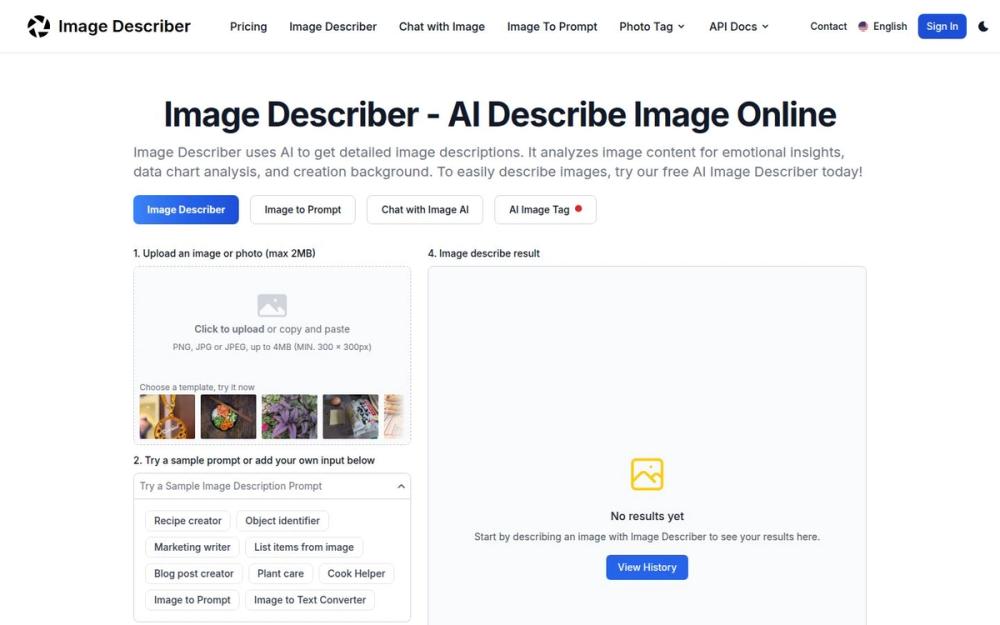Image resolution: width=1000 pixels, height=625 pixels.
Task: Click to upload text in the upload area
Action: click(x=229, y=329)
